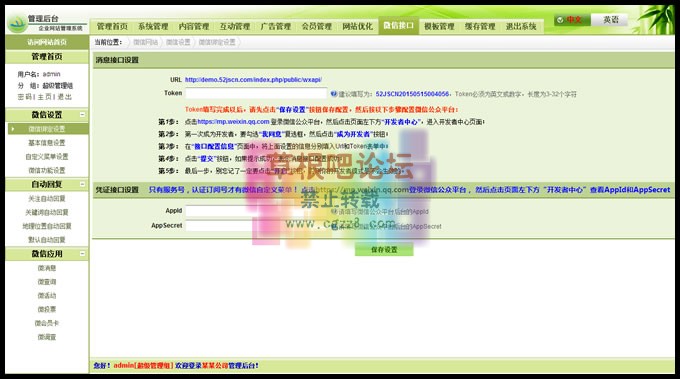Click the 消息接口设置 section header
The image size is (680, 379).
pos(117,60)
